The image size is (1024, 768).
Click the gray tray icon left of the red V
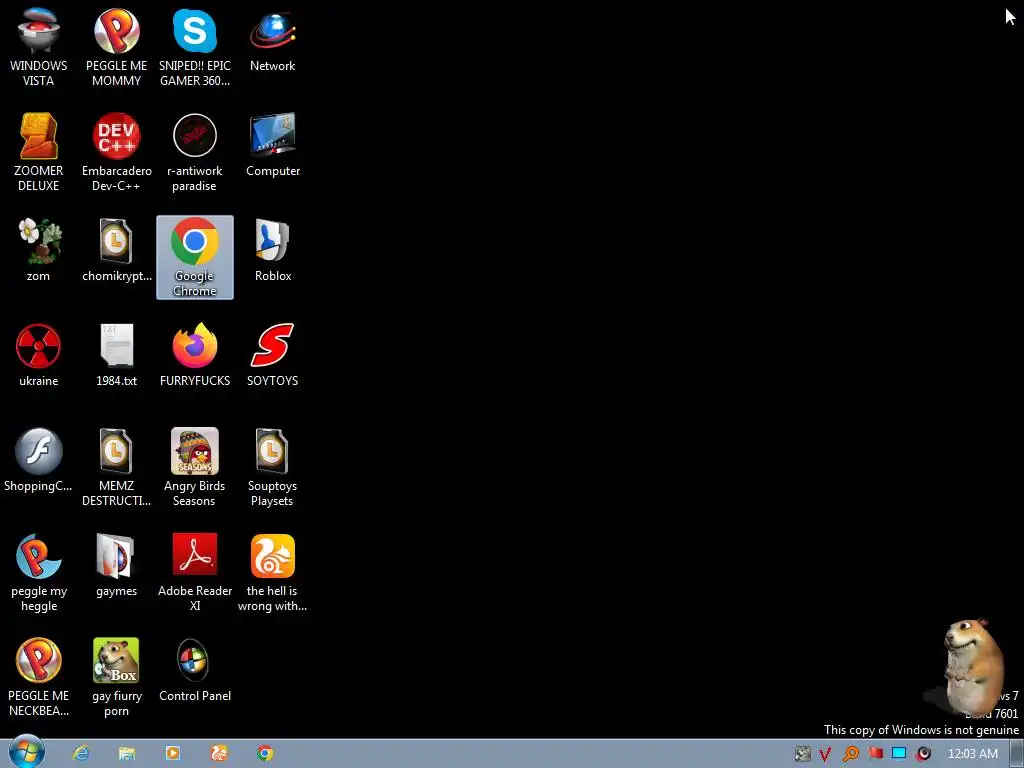803,754
